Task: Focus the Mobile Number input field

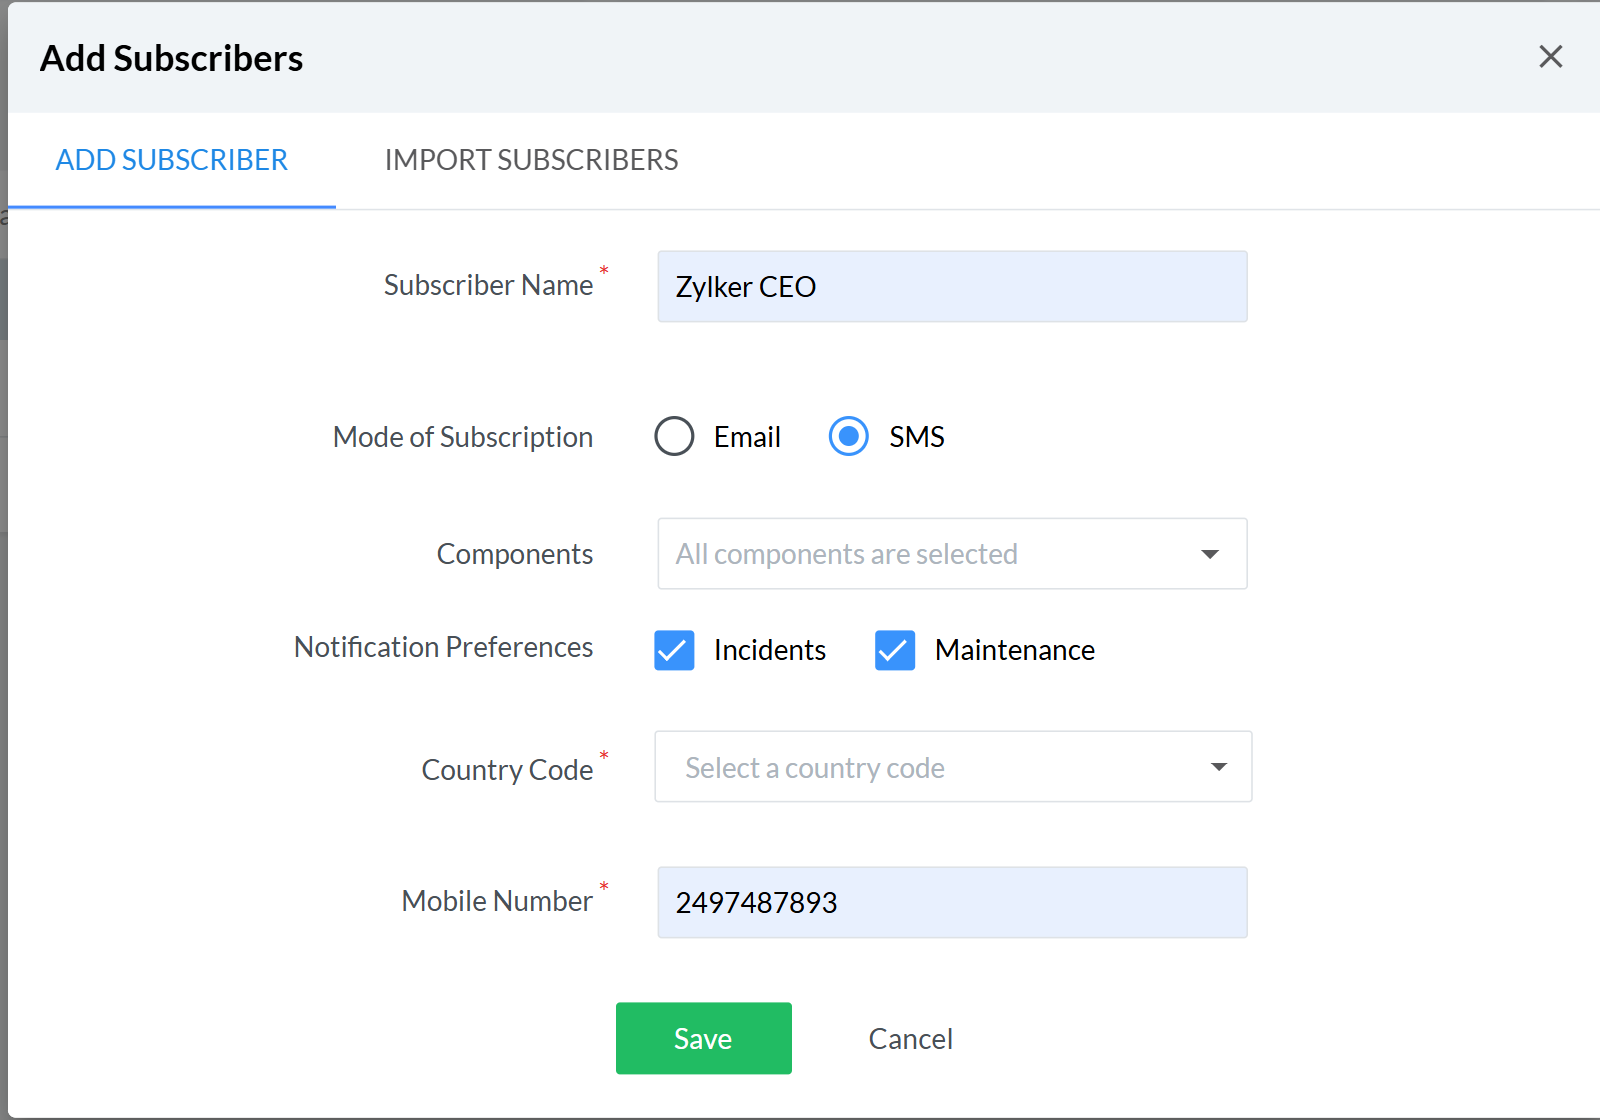Action: (951, 902)
